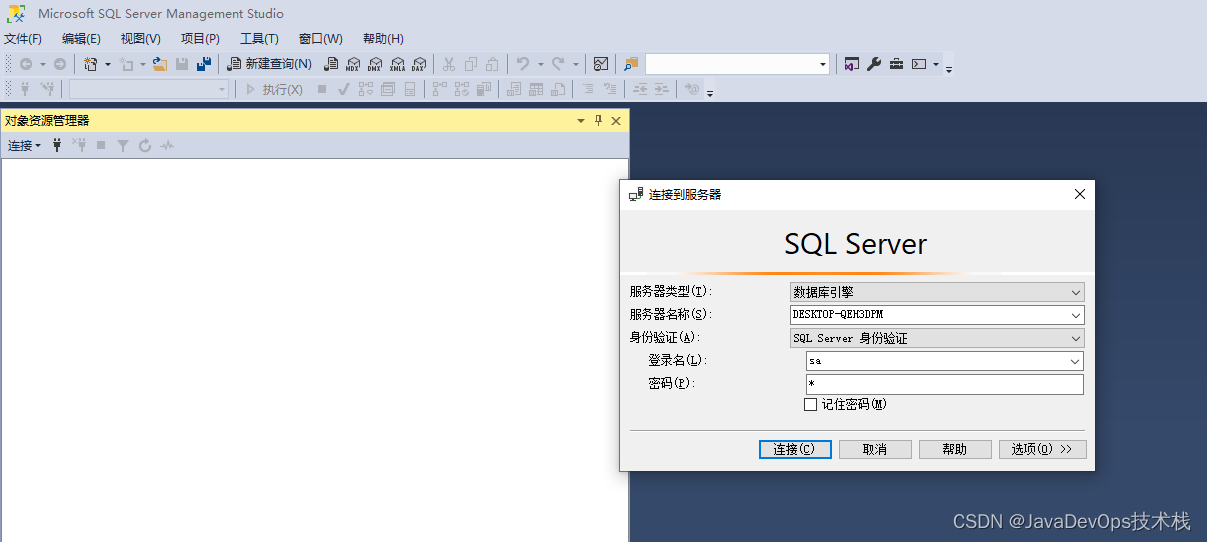Image resolution: width=1207 pixels, height=542 pixels.
Task: Close the 对象资源管理器 panel
Action: coord(616,121)
